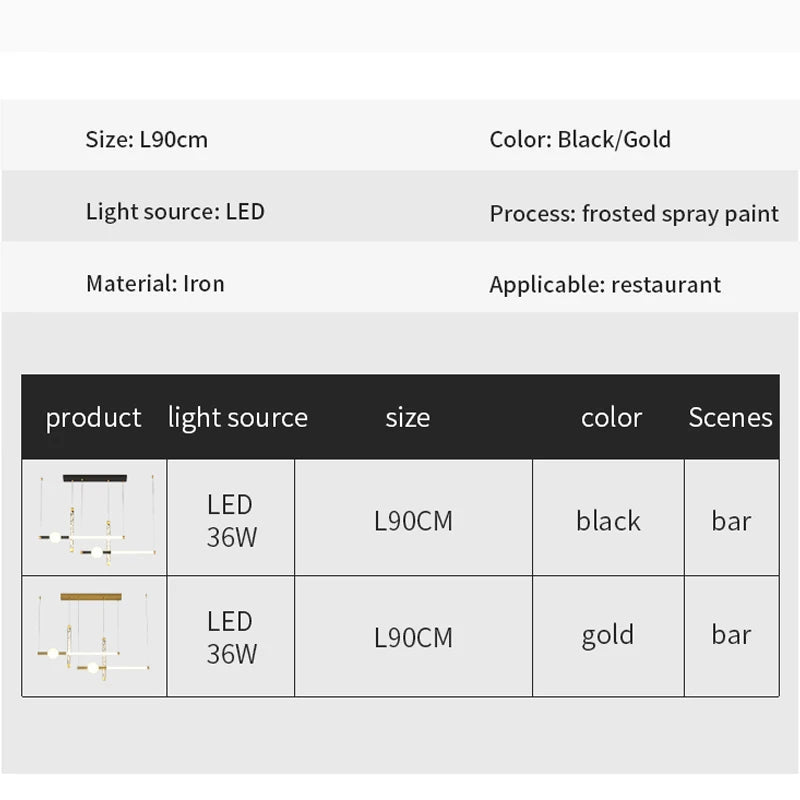Click the 'black' color table cell
This screenshot has height=800, width=800.
click(x=608, y=521)
